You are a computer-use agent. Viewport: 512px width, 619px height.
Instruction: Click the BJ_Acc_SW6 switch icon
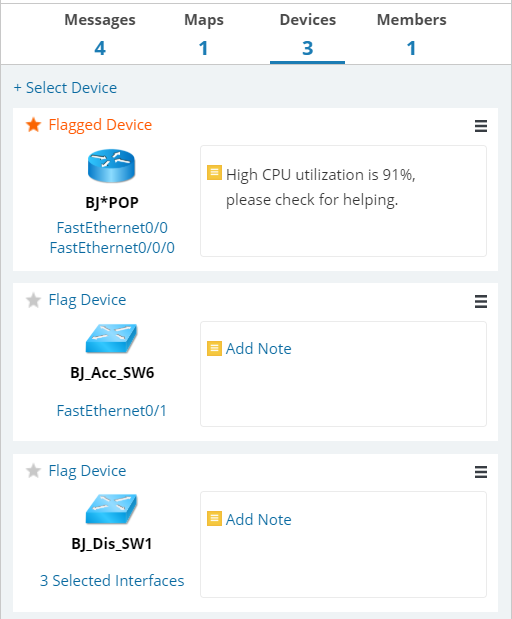point(111,338)
